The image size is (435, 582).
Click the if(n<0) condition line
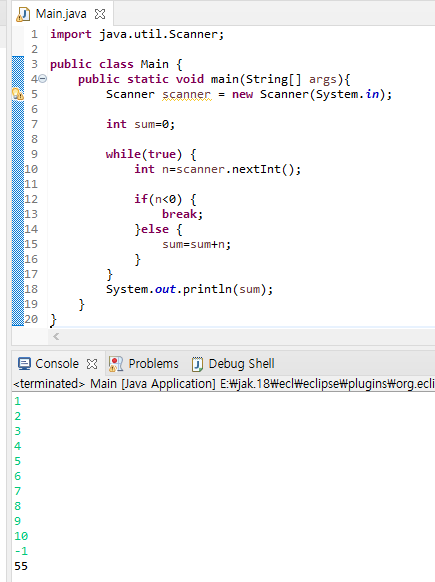point(165,199)
